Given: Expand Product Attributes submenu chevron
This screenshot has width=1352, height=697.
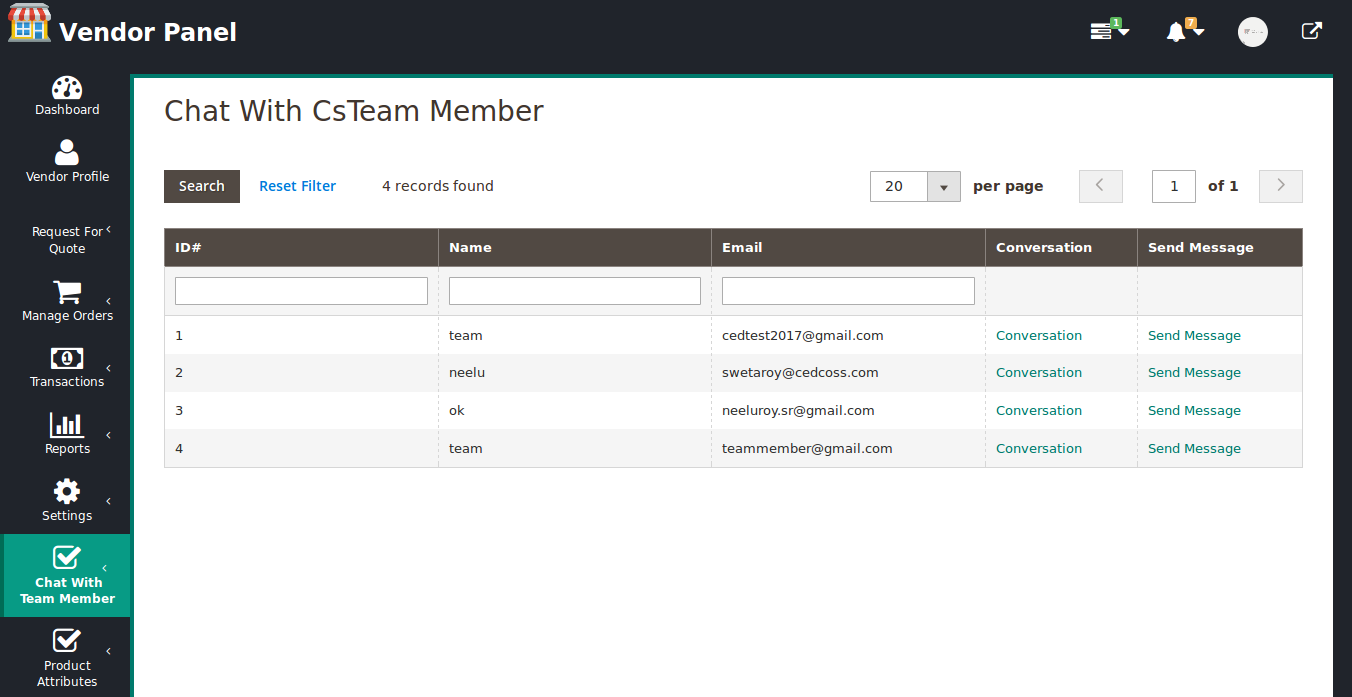Looking at the screenshot, I should pyautogui.click(x=108, y=651).
